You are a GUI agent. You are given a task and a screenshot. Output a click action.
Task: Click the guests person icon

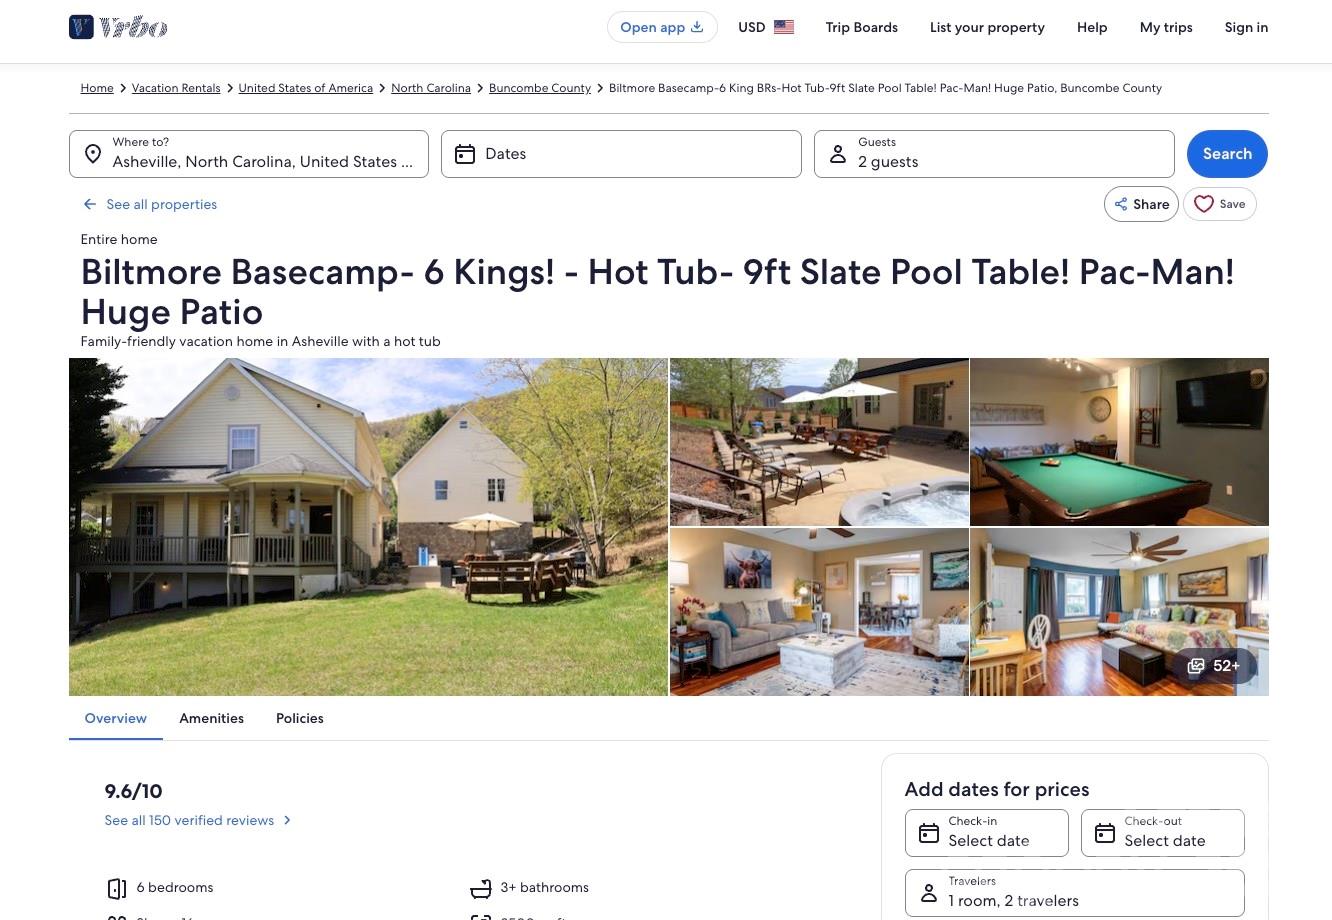point(838,154)
